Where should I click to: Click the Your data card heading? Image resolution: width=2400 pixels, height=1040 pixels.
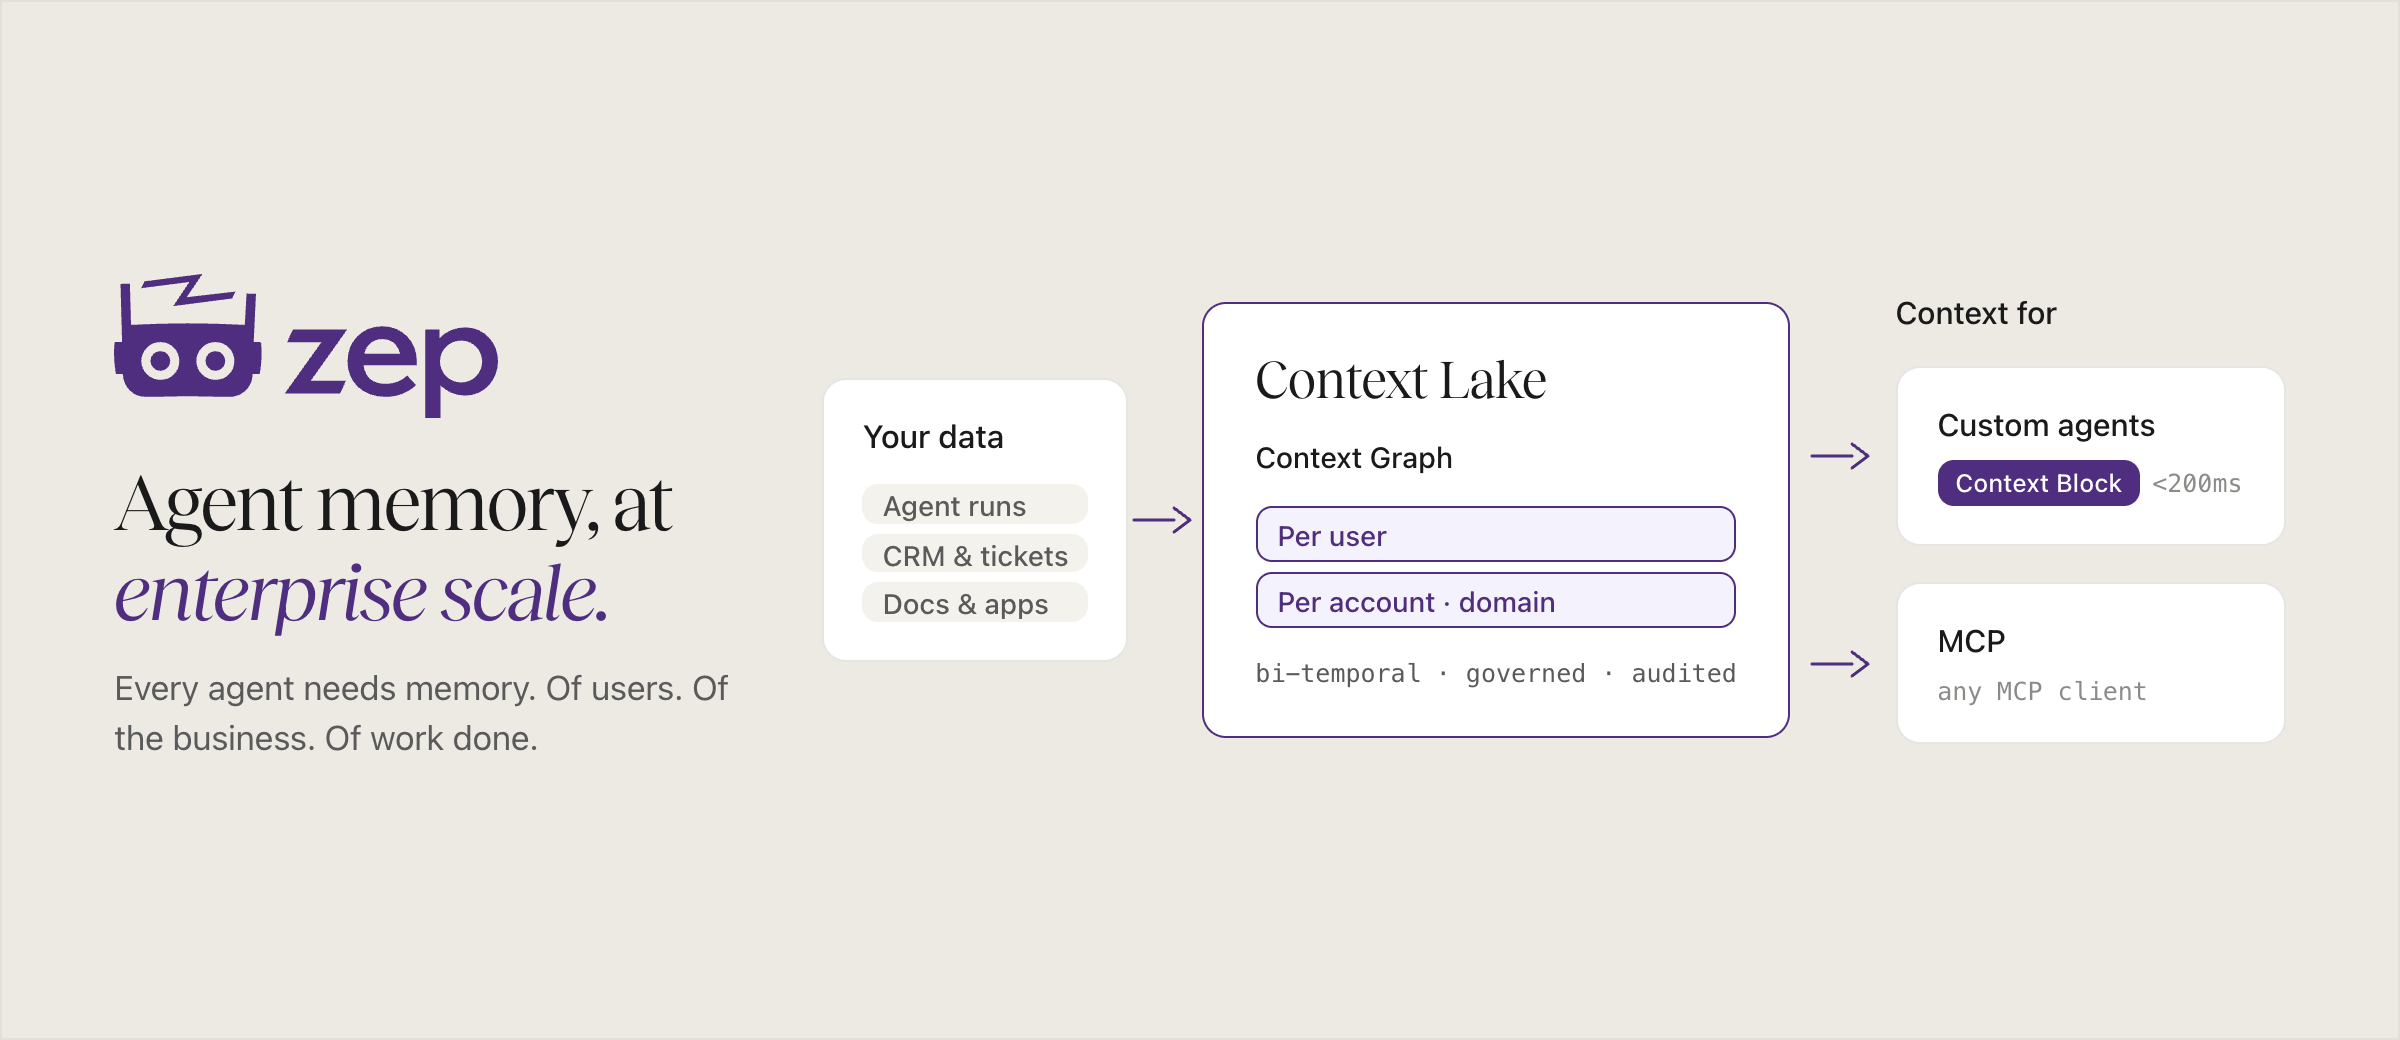point(933,437)
